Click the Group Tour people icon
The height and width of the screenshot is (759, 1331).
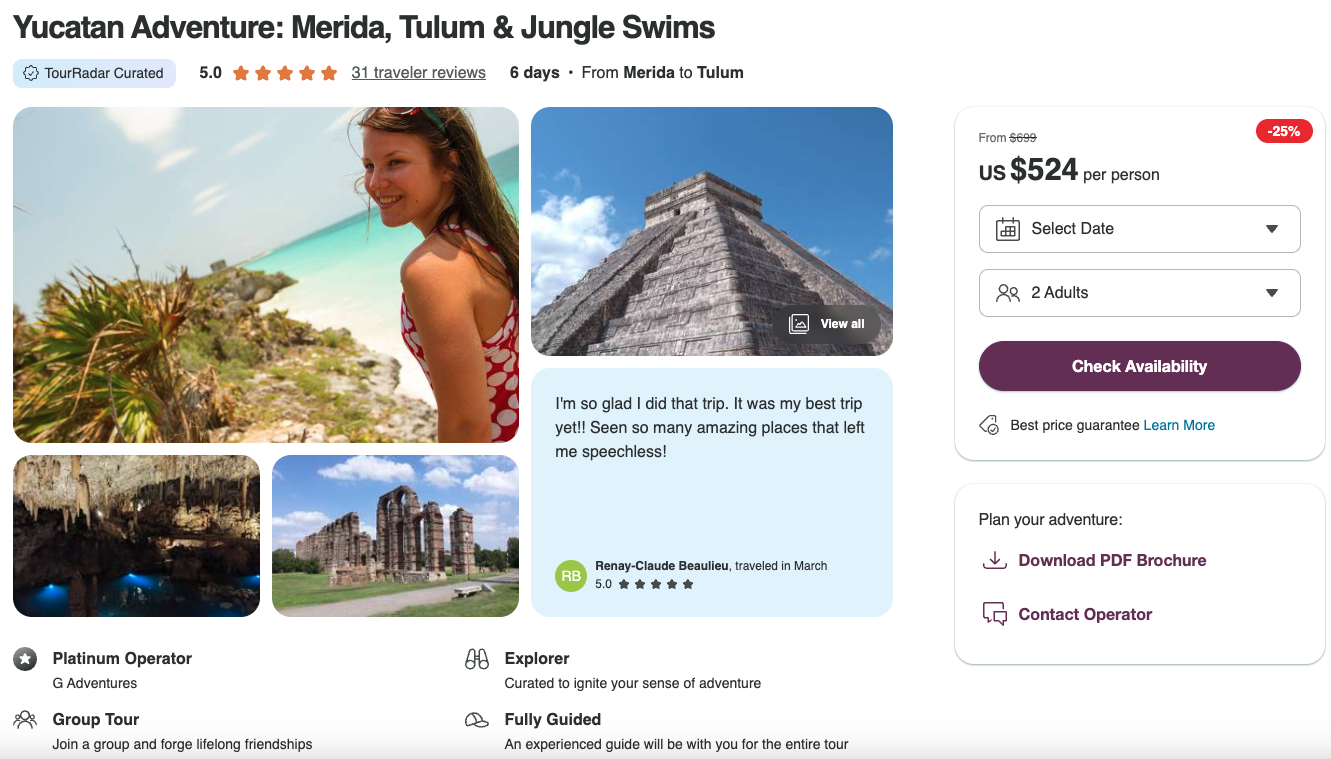pyautogui.click(x=25, y=719)
